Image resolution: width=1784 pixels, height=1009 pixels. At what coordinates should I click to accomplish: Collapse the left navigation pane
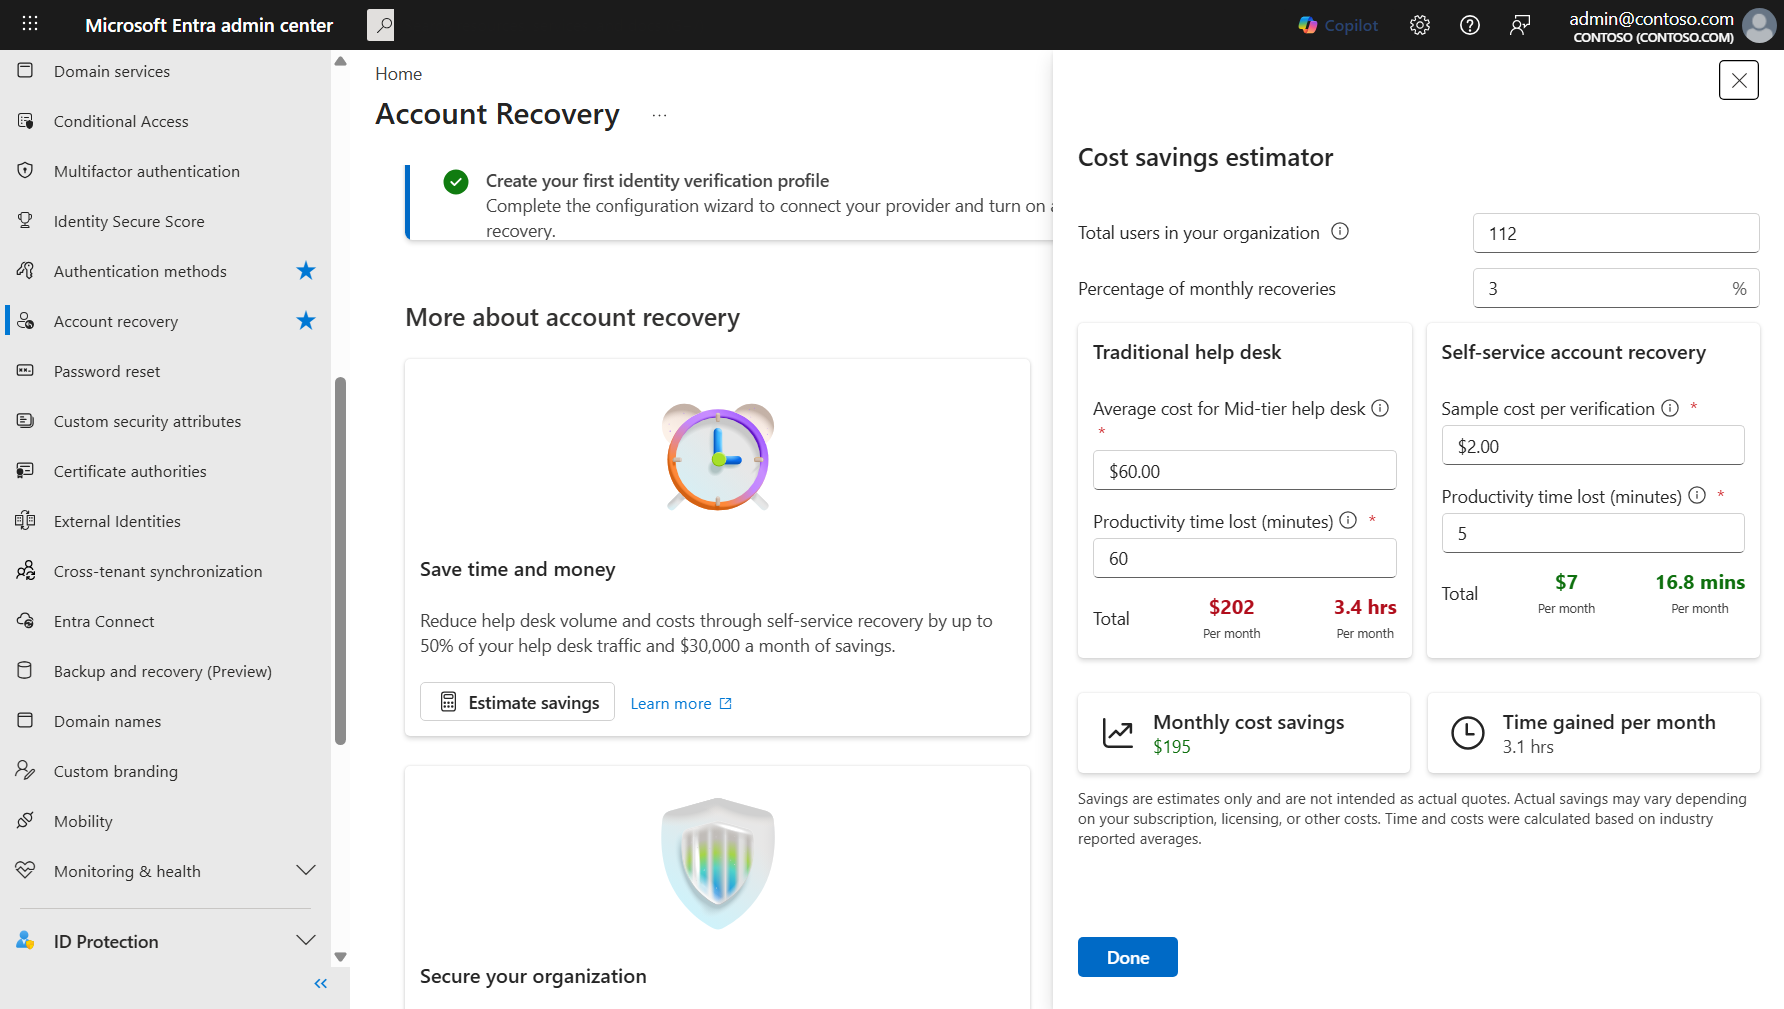point(320,984)
